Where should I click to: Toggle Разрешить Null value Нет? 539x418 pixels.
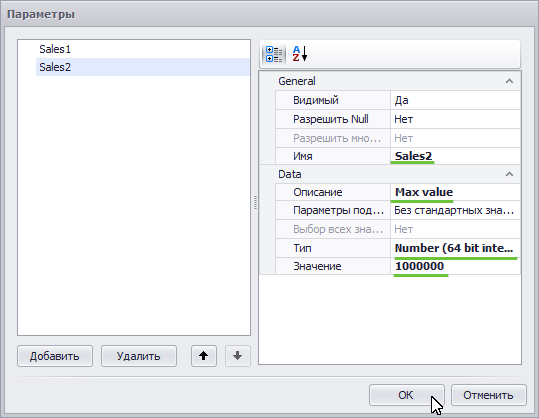click(455, 119)
